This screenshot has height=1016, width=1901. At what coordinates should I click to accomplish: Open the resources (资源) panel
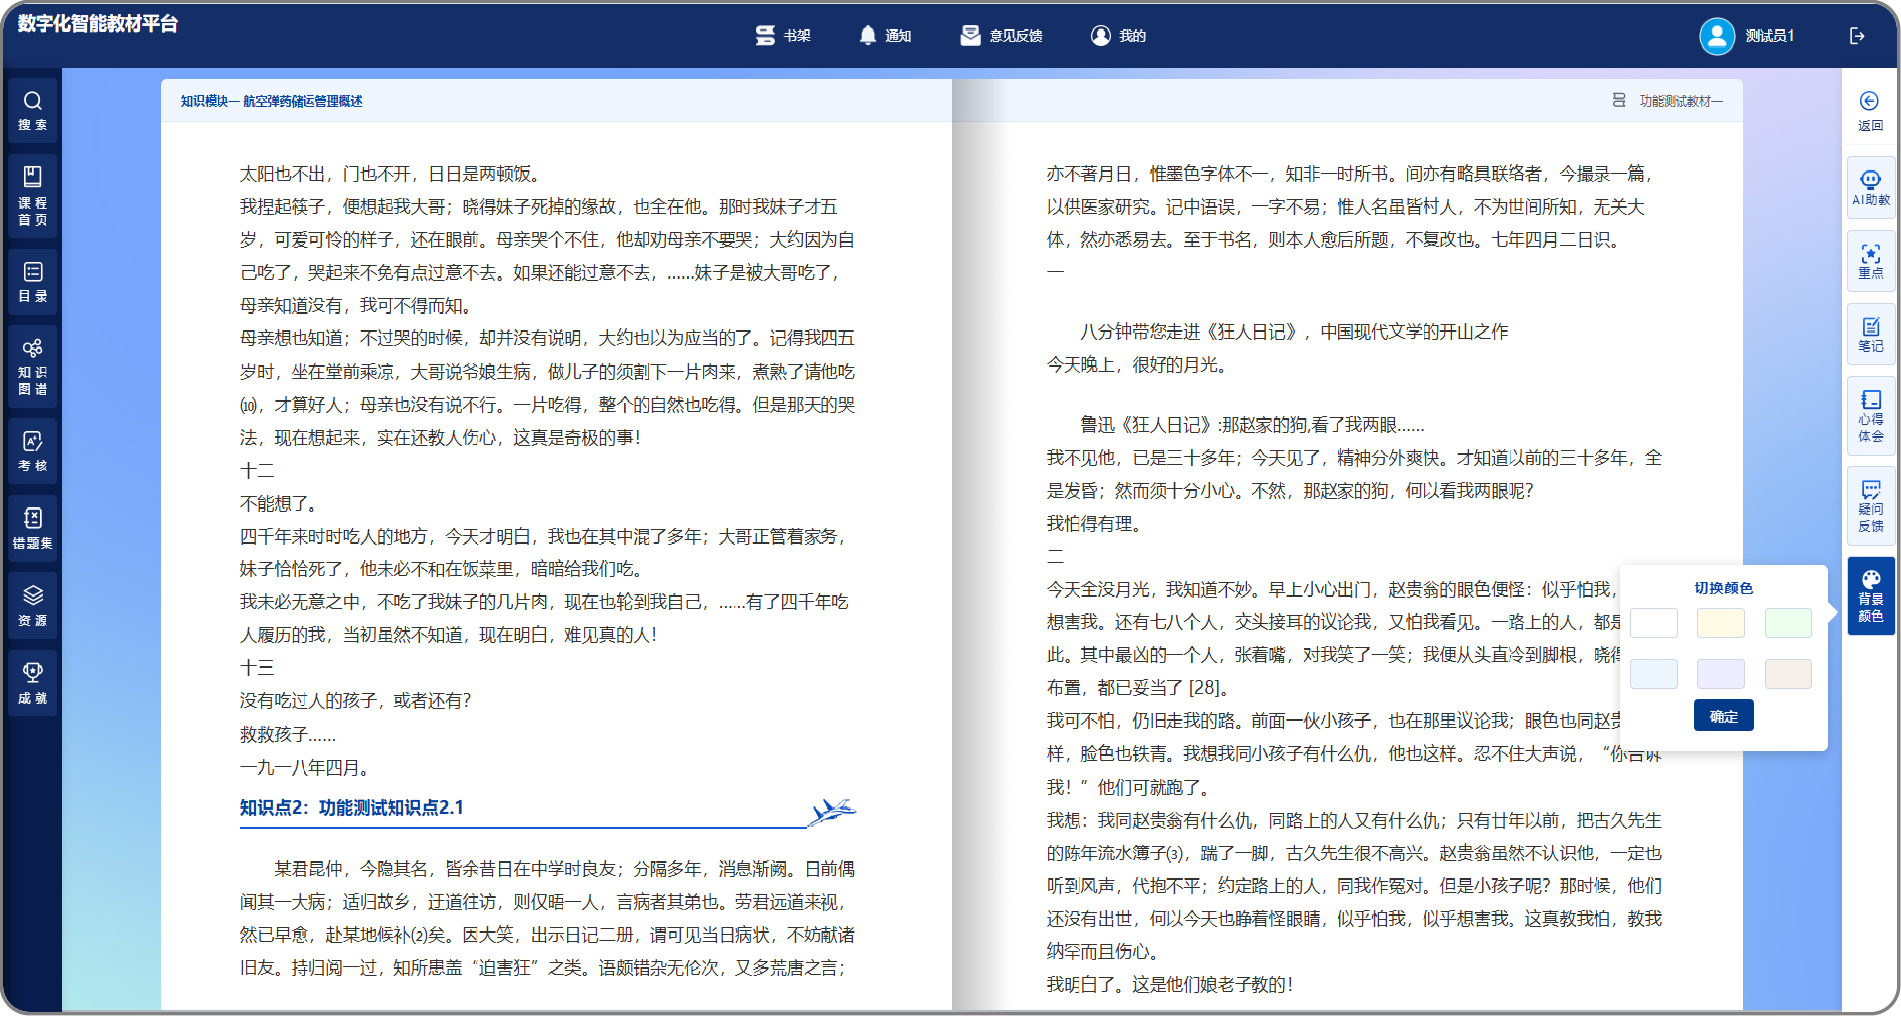[32, 605]
